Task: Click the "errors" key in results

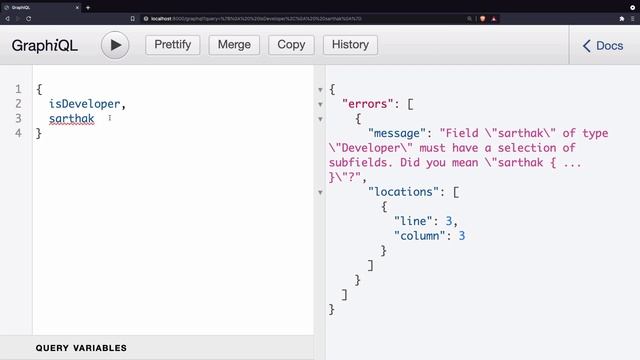Action: [x=367, y=104]
